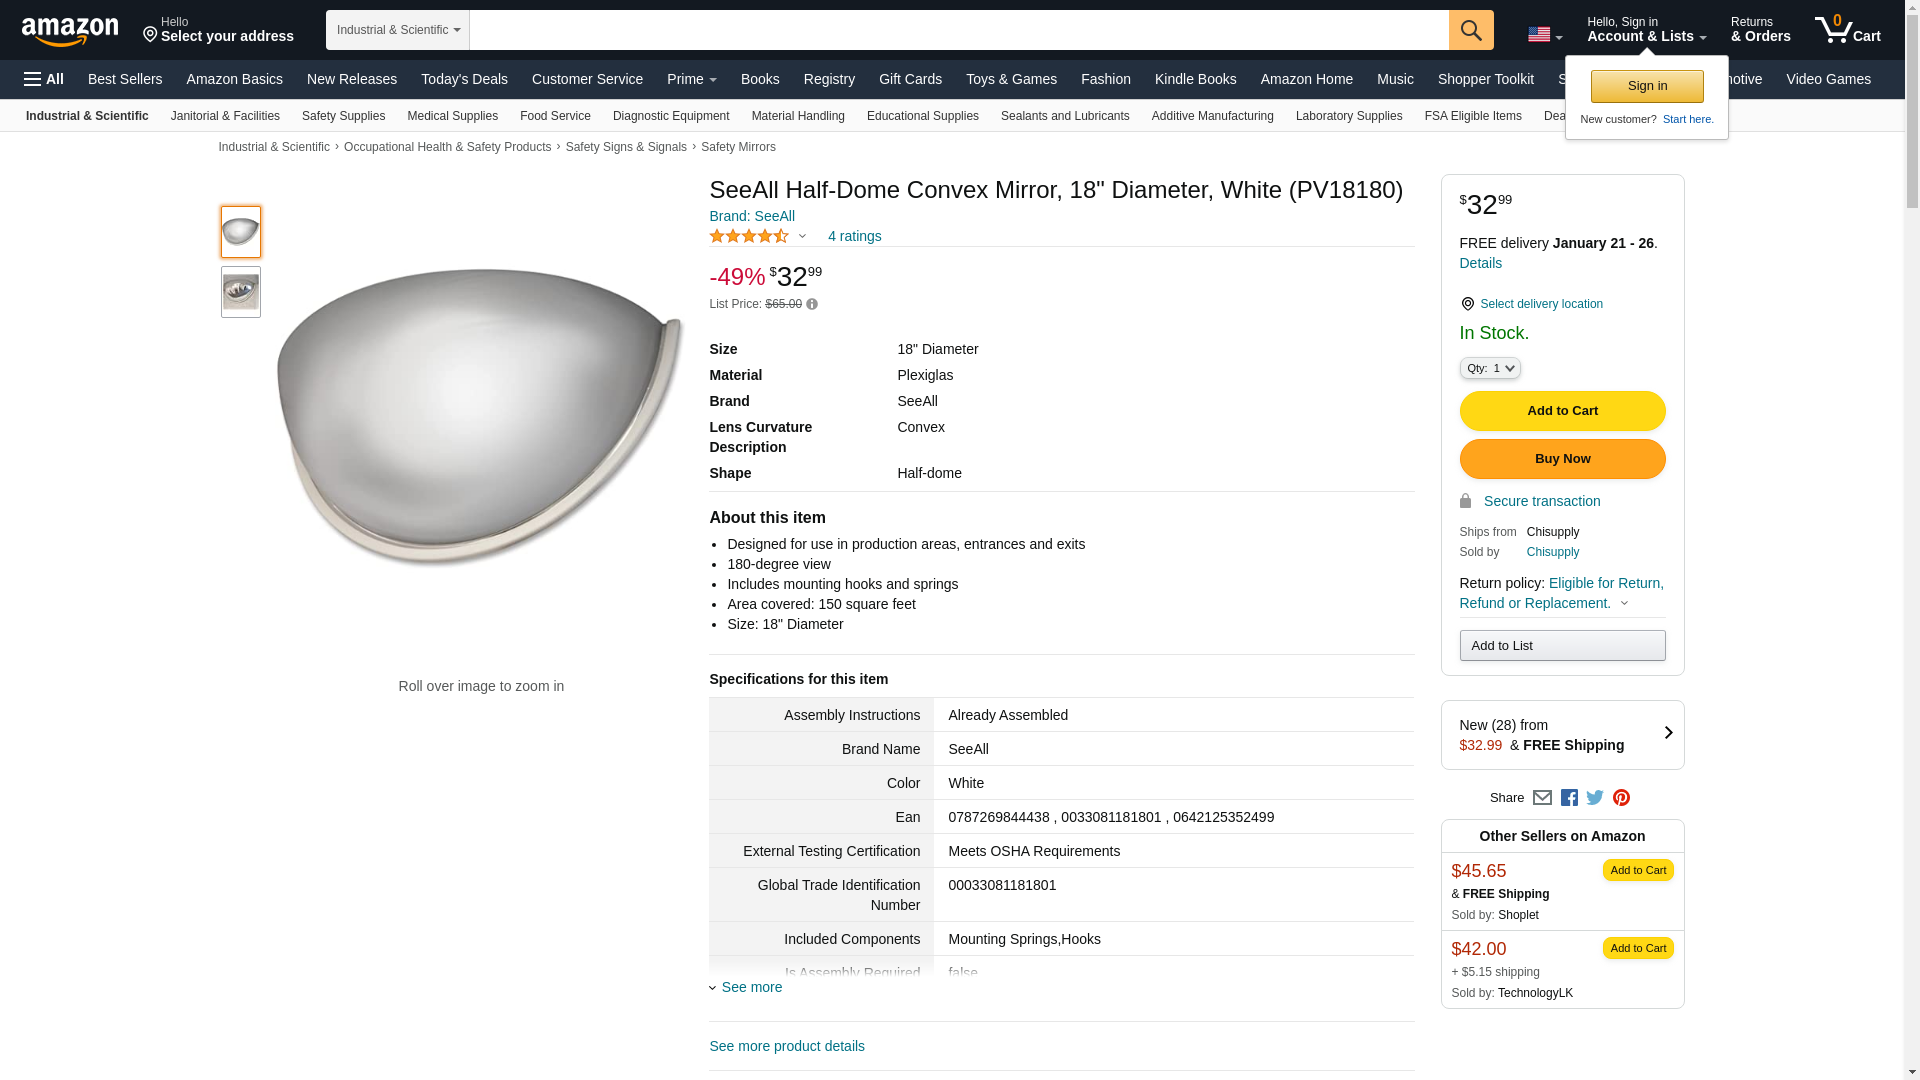Share the product via email icon
Image resolution: width=1920 pixels, height=1080 pixels.
click(1542, 798)
